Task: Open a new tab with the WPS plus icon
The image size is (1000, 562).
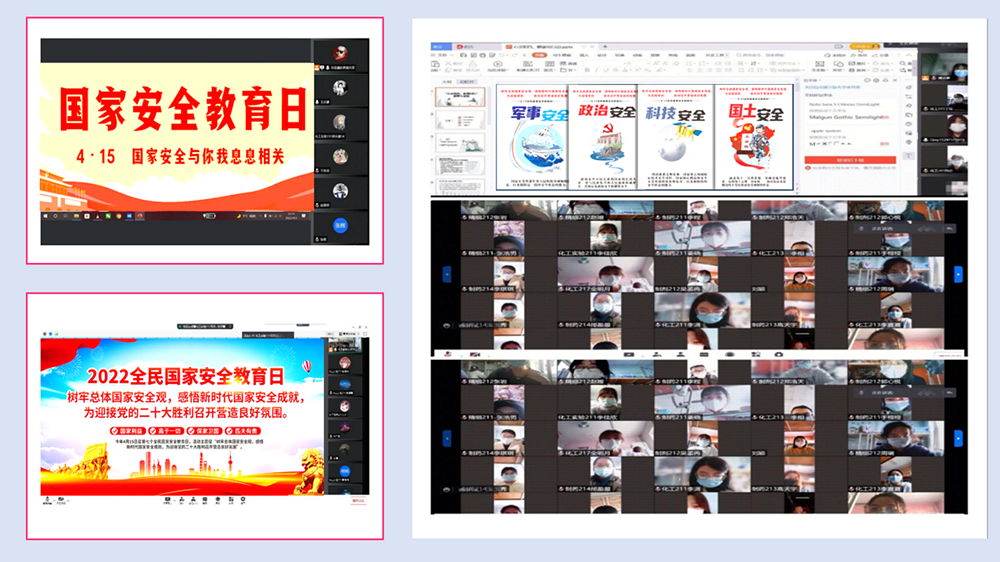Action: point(605,46)
